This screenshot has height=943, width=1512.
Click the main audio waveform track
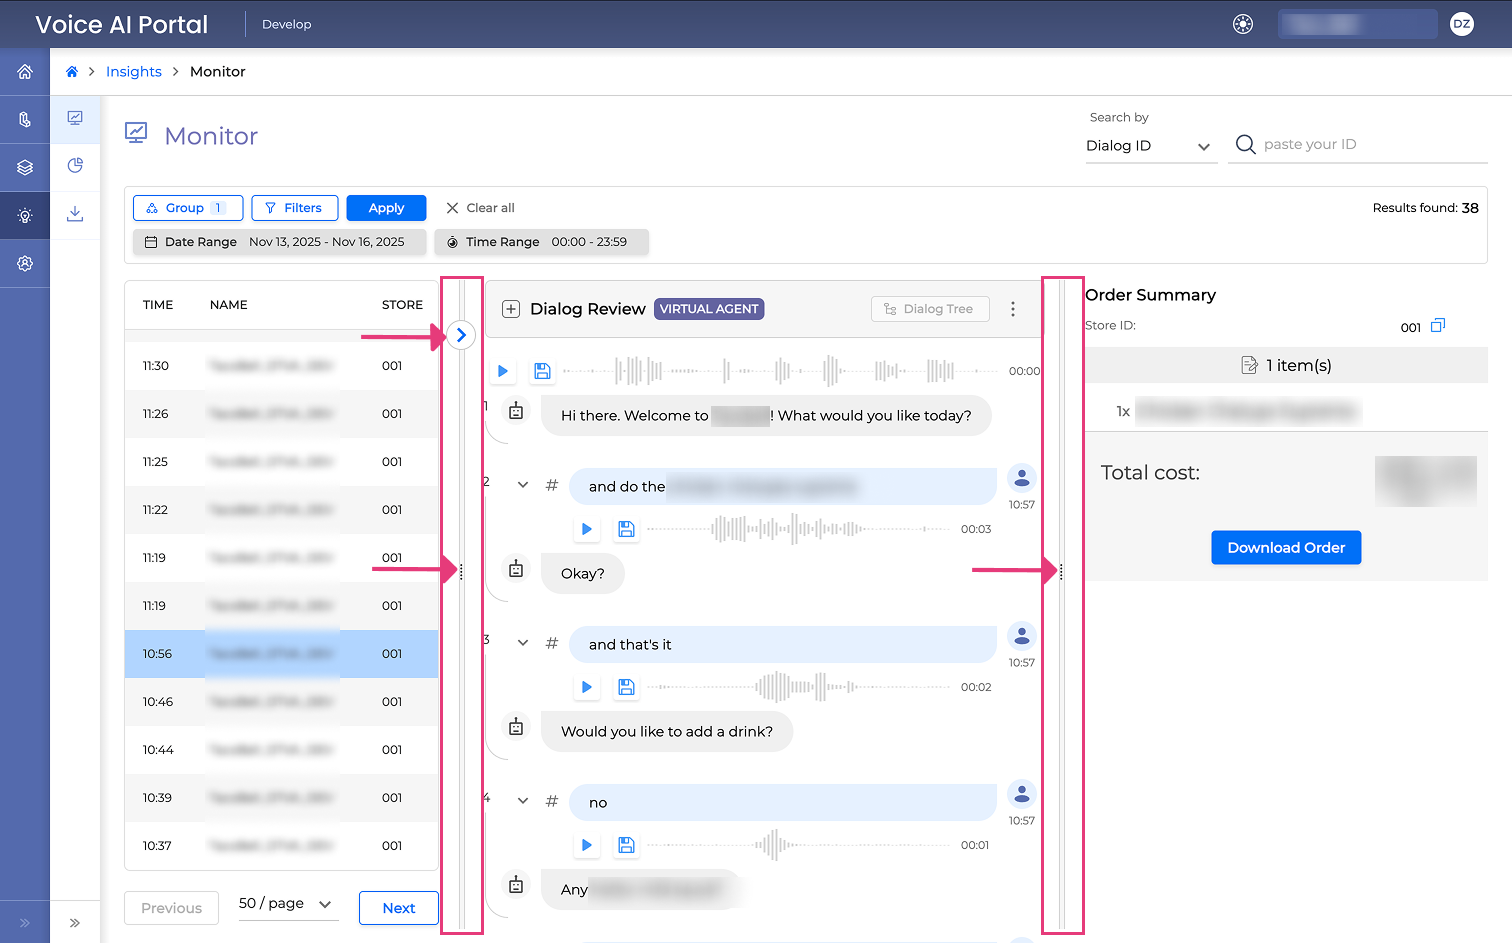pyautogui.click(x=780, y=371)
